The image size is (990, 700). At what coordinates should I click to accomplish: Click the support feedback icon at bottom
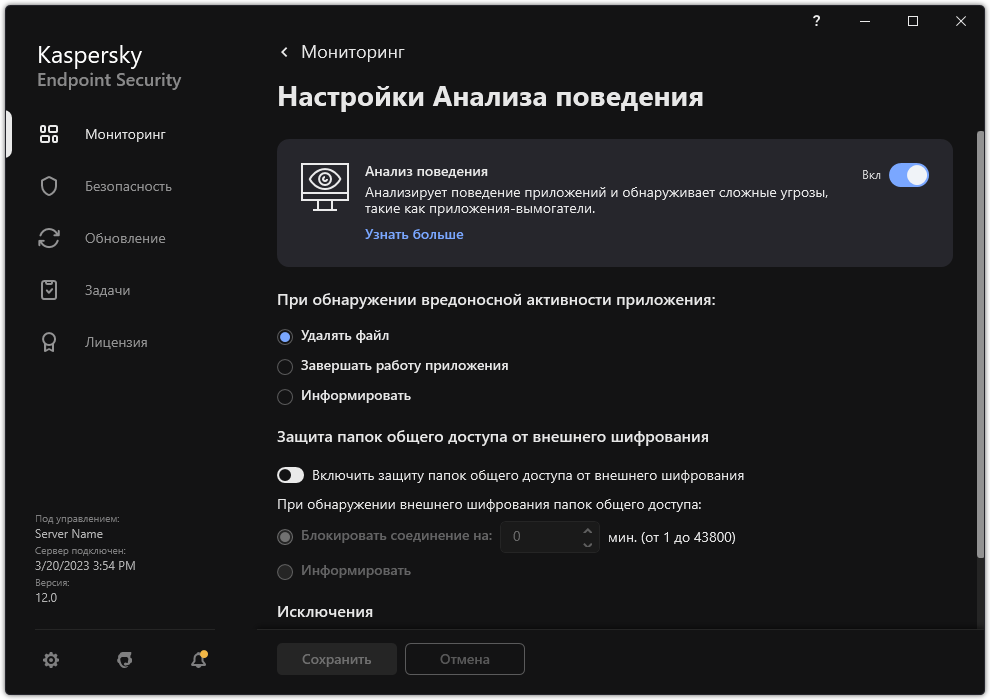[x=124, y=660]
